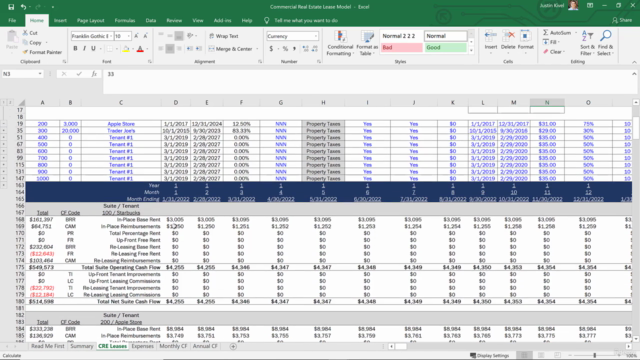Expand outline group at row 19
The image size is (640, 360).
click(x=4, y=124)
